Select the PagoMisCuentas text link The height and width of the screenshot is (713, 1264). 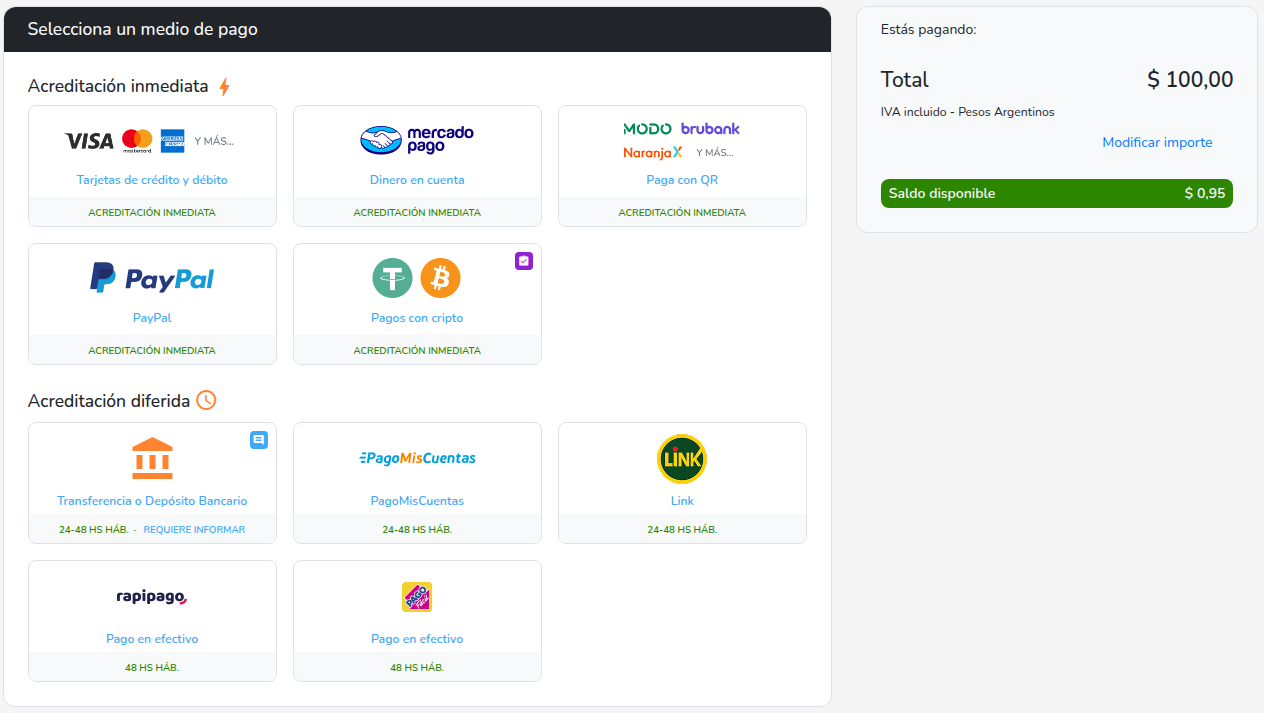[x=417, y=501]
